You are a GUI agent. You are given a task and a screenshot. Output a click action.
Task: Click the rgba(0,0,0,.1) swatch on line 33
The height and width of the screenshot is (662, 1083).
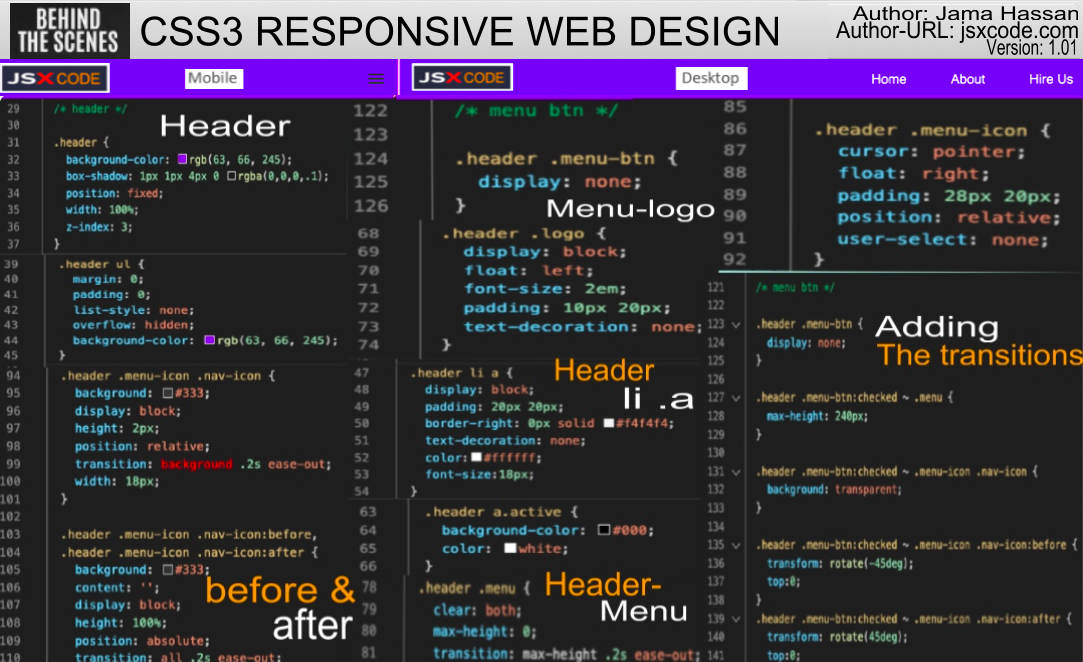231,176
